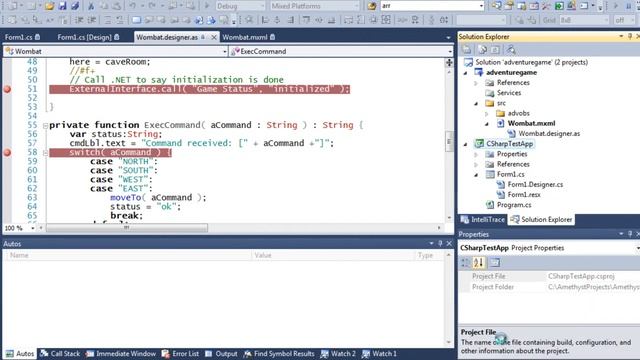Open Solution Explorer from the top toolbar icon
640x360 pixels.
(x=496, y=6)
